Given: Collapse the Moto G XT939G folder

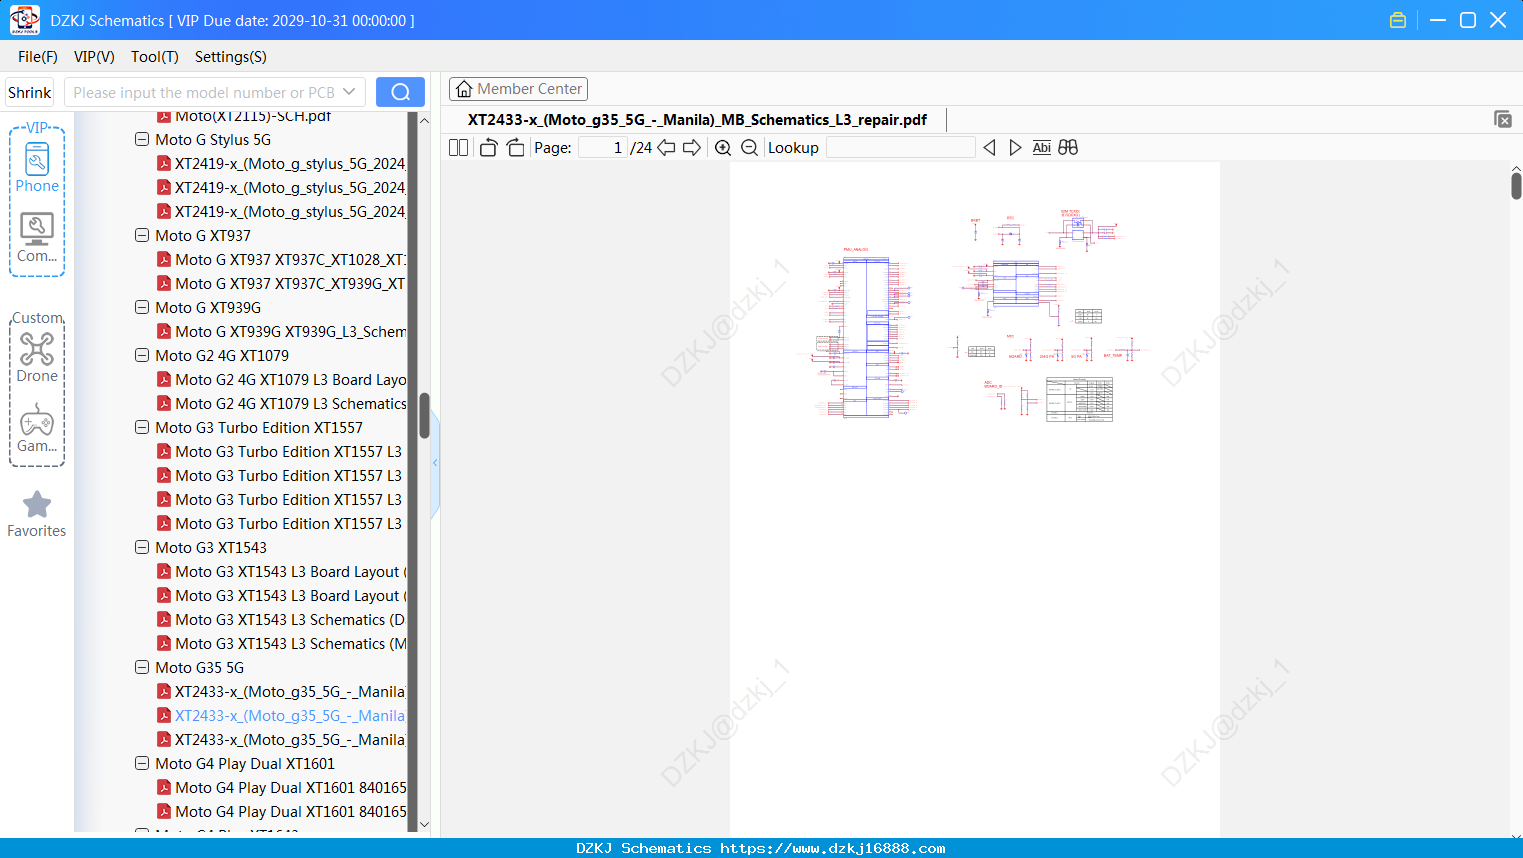Looking at the screenshot, I should coord(142,308).
